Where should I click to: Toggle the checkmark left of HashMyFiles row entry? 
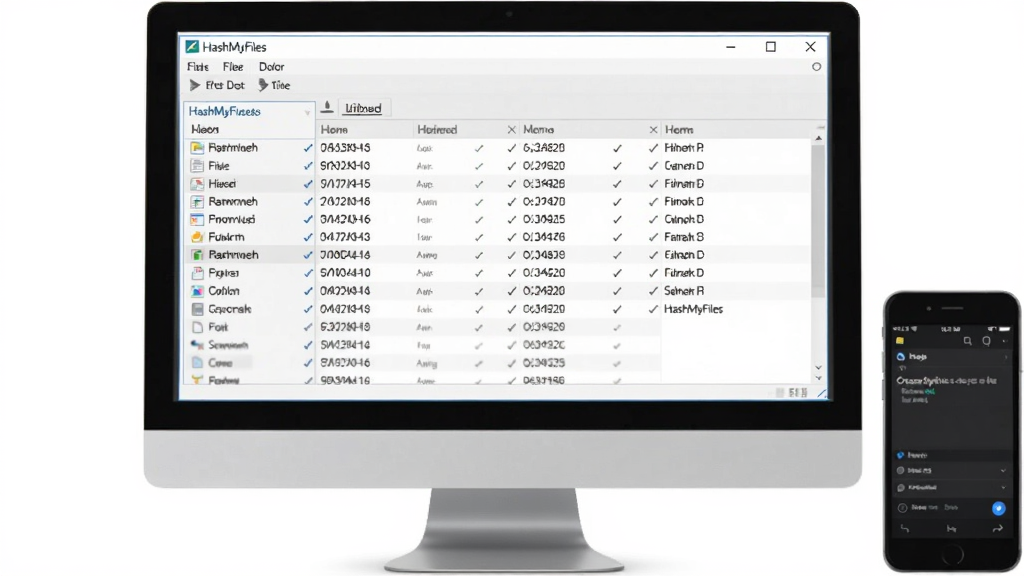[653, 310]
